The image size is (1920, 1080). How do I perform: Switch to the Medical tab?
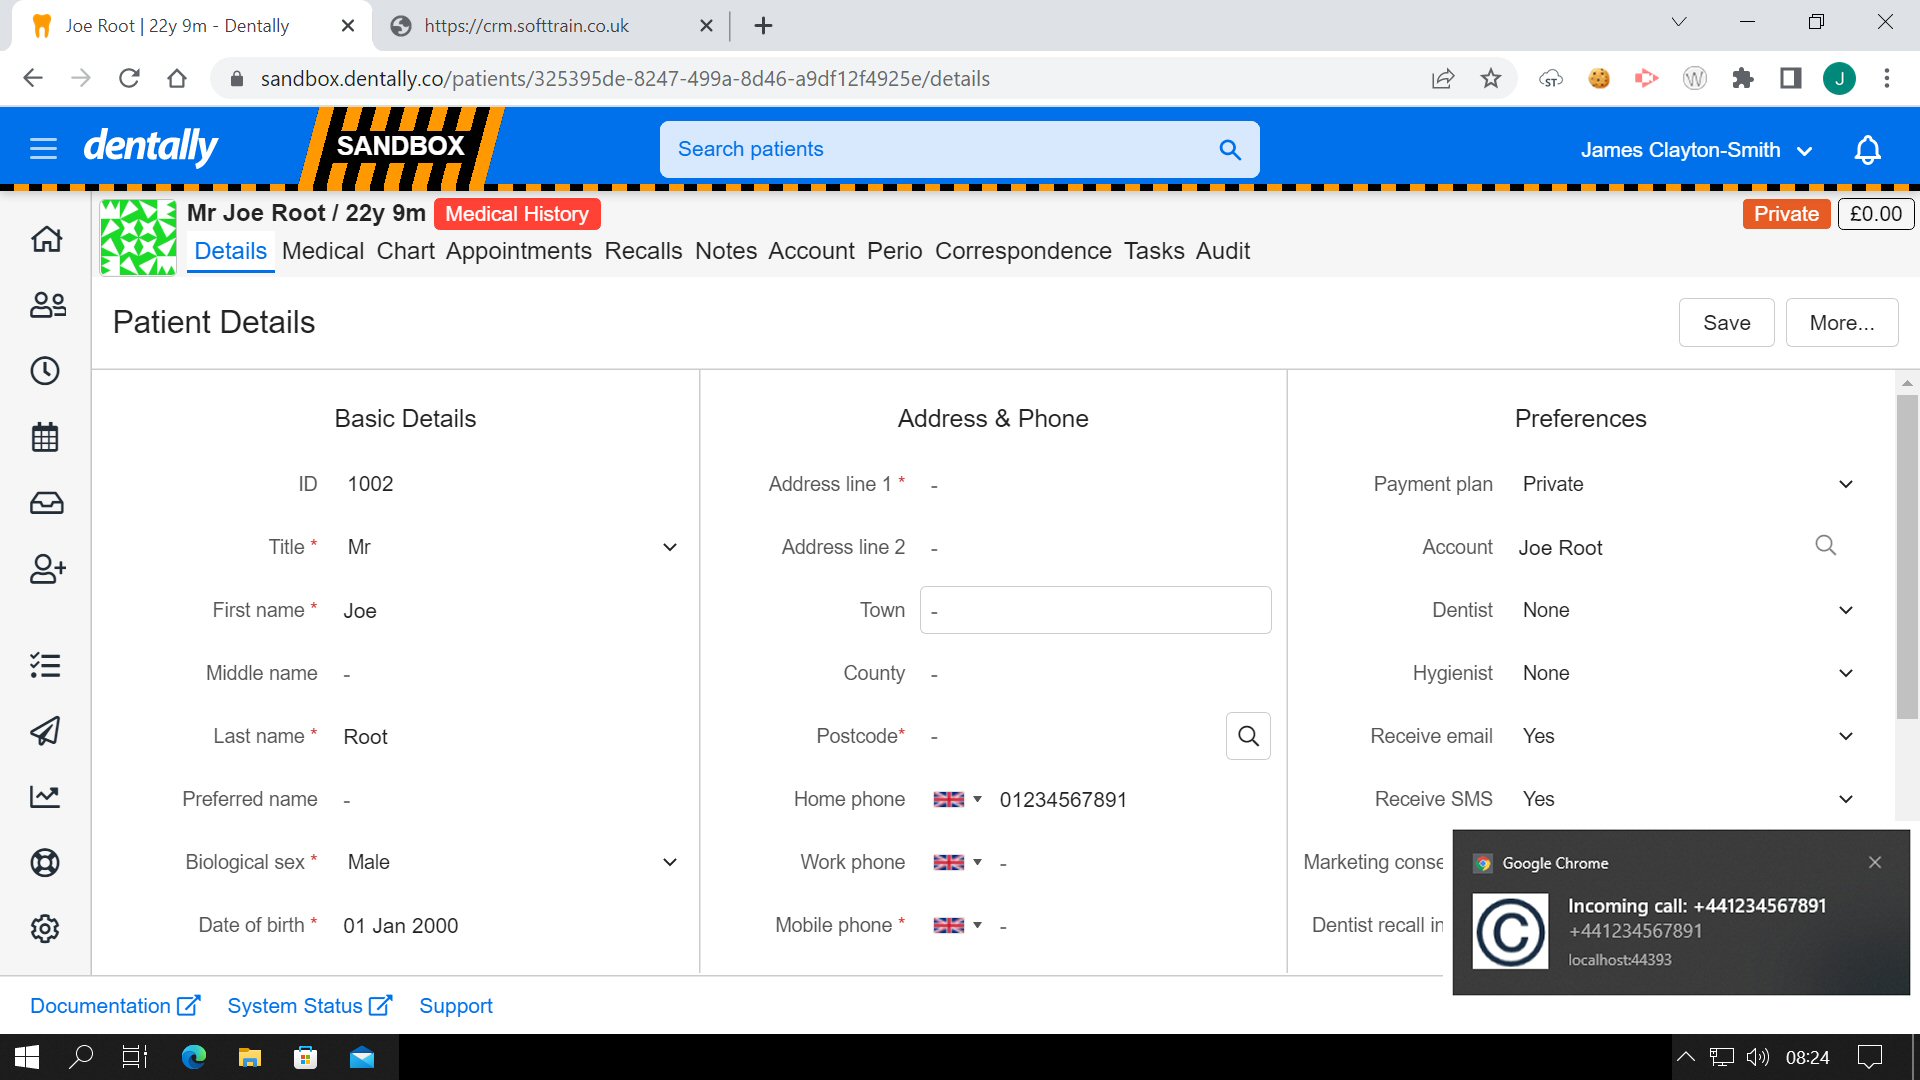click(322, 251)
